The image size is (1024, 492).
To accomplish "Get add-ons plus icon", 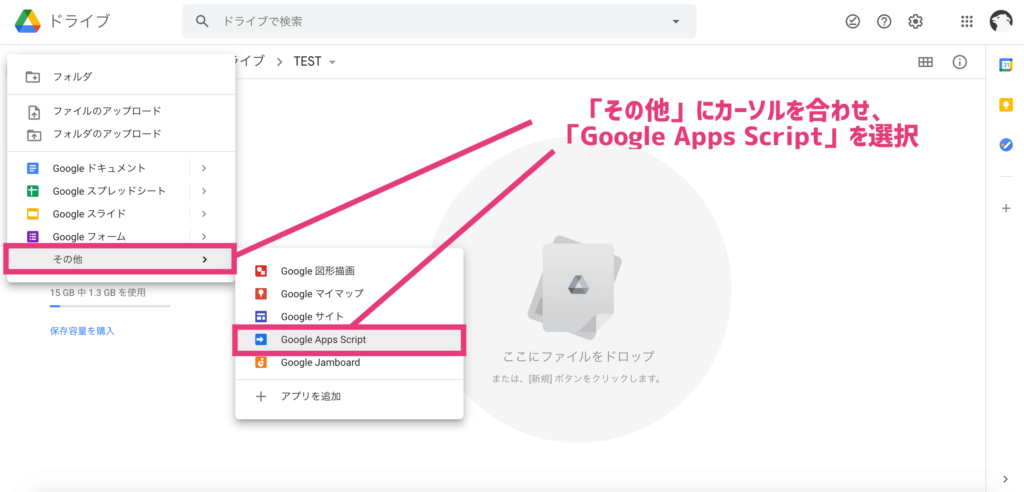I will click(x=1006, y=208).
